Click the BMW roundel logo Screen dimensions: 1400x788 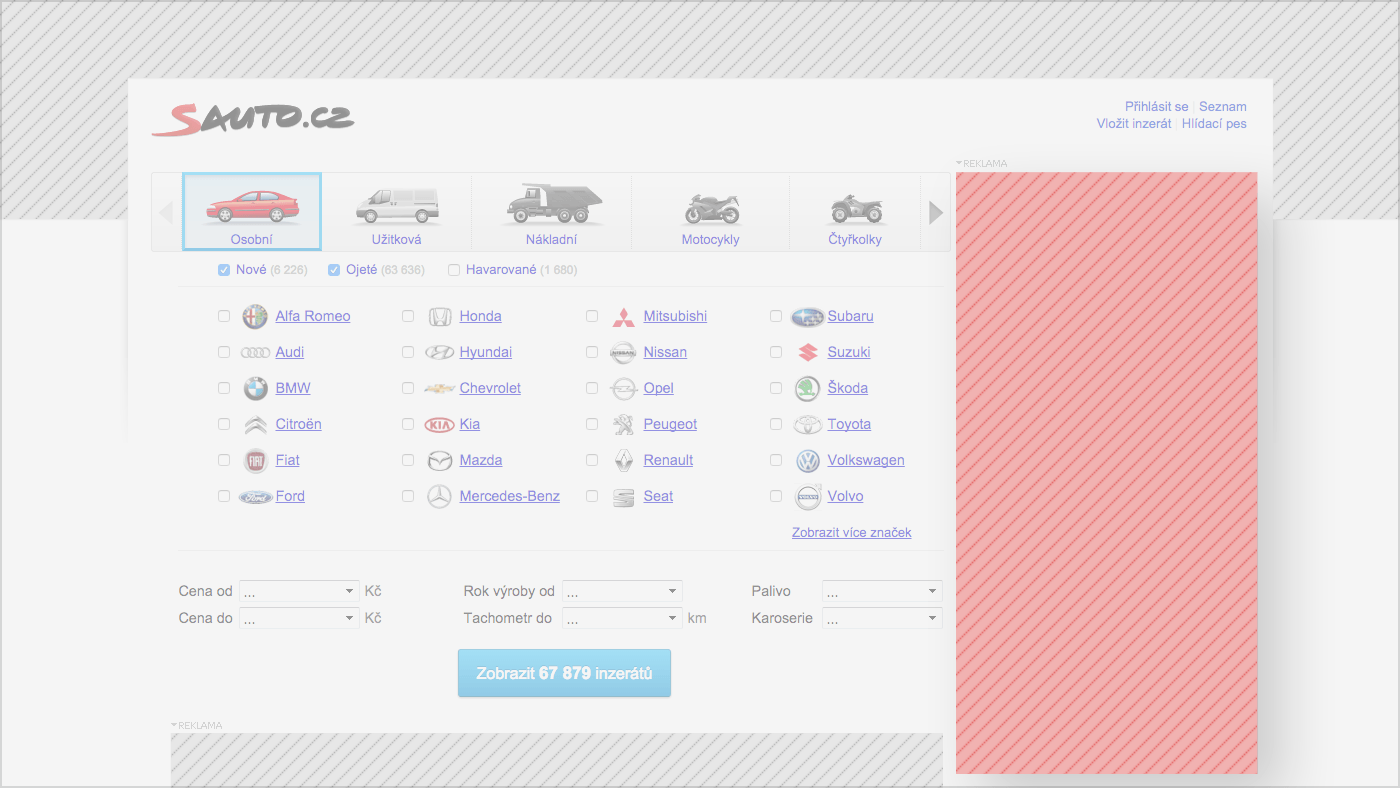255,388
